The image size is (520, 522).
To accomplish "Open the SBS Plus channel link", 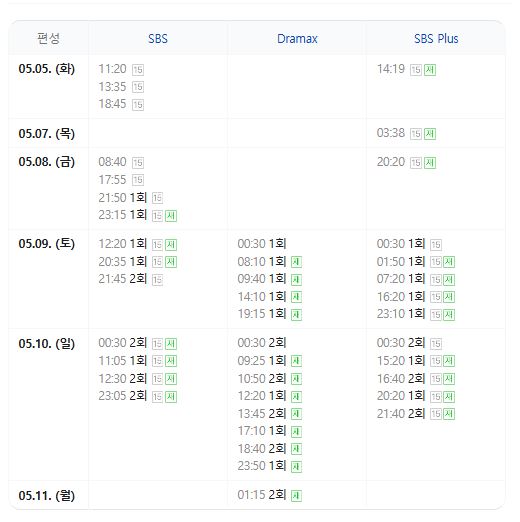I will (436, 39).
